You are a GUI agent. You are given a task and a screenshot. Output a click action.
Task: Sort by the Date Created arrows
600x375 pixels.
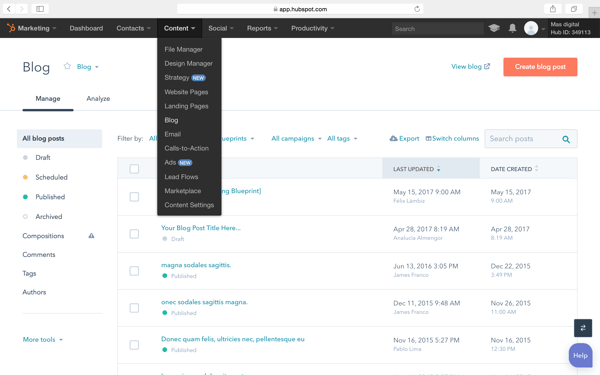[x=536, y=168]
